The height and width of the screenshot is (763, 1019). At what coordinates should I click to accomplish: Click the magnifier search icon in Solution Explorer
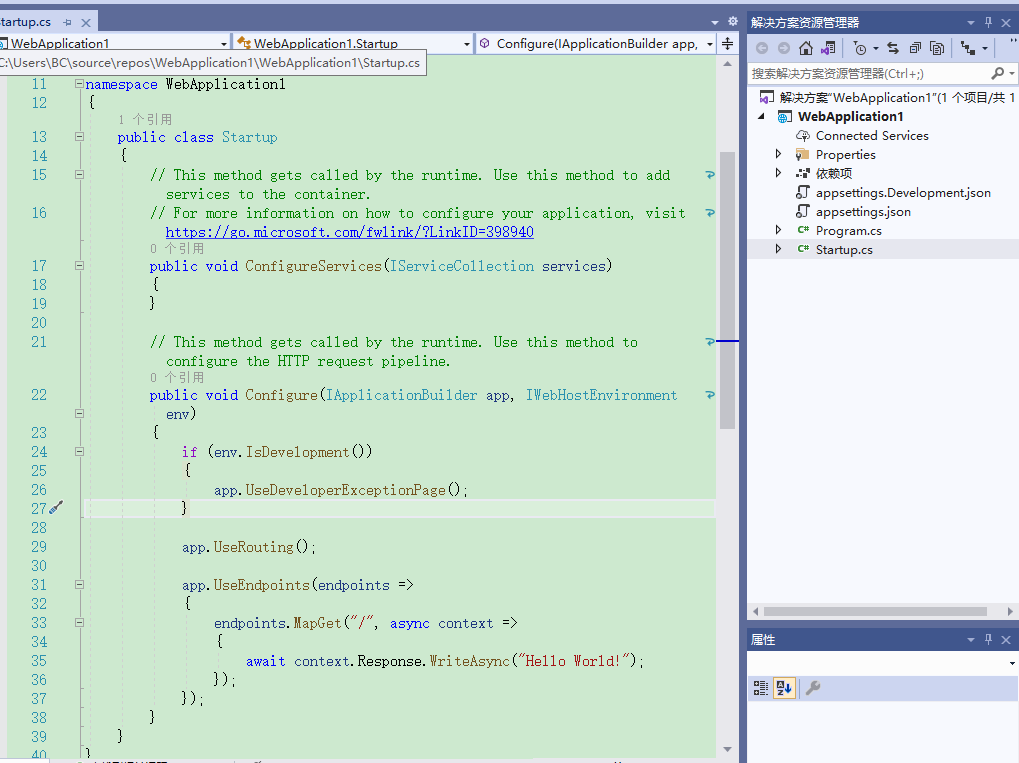tap(998, 73)
